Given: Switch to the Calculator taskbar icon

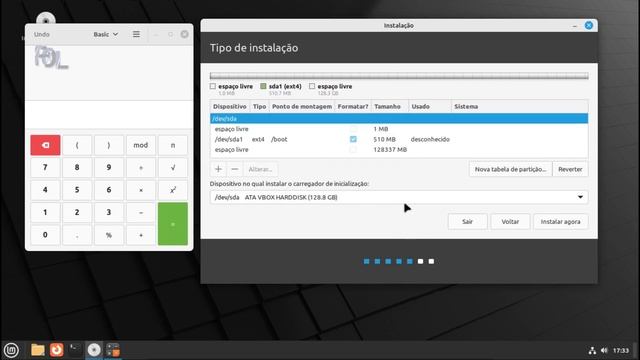Looking at the screenshot, I should [113, 350].
